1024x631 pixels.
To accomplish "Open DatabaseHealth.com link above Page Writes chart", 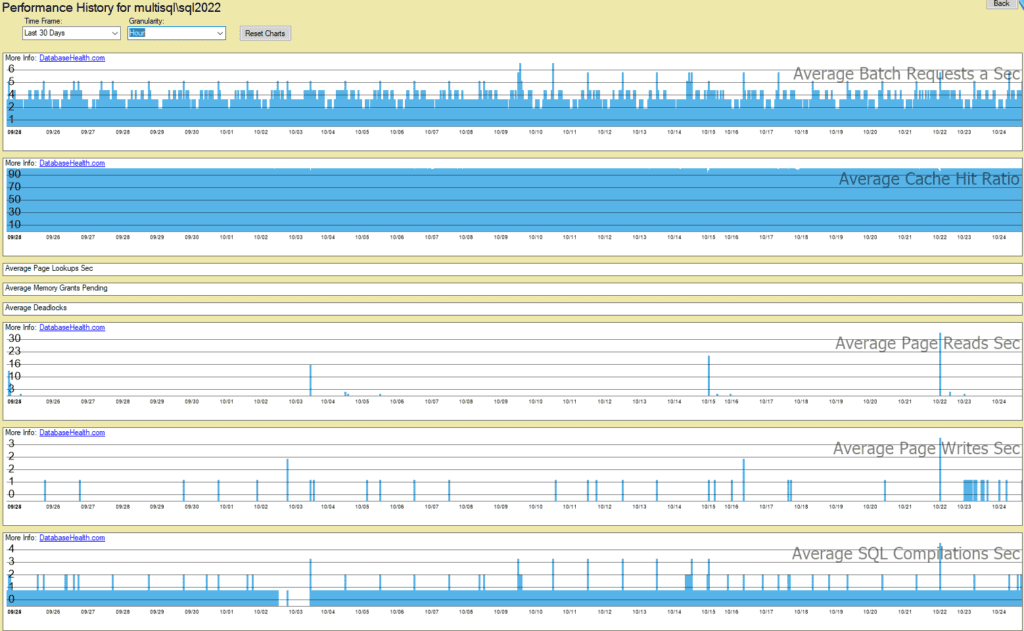I will pos(72,432).
